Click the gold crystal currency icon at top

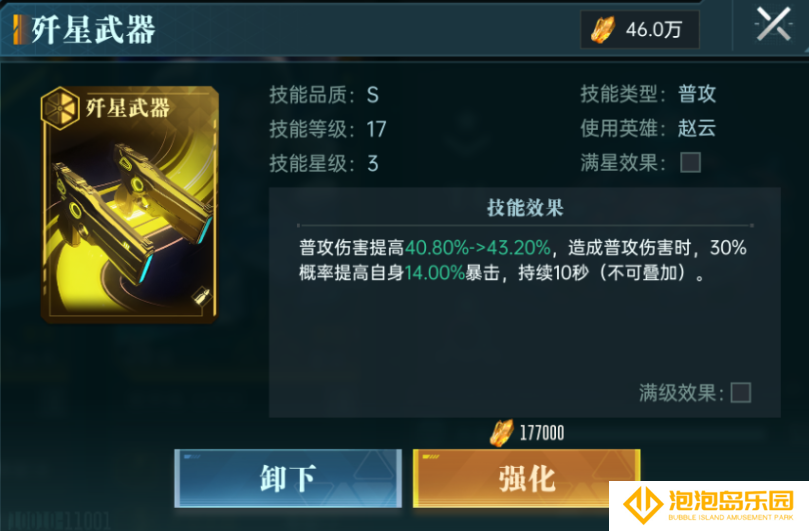coord(602,29)
